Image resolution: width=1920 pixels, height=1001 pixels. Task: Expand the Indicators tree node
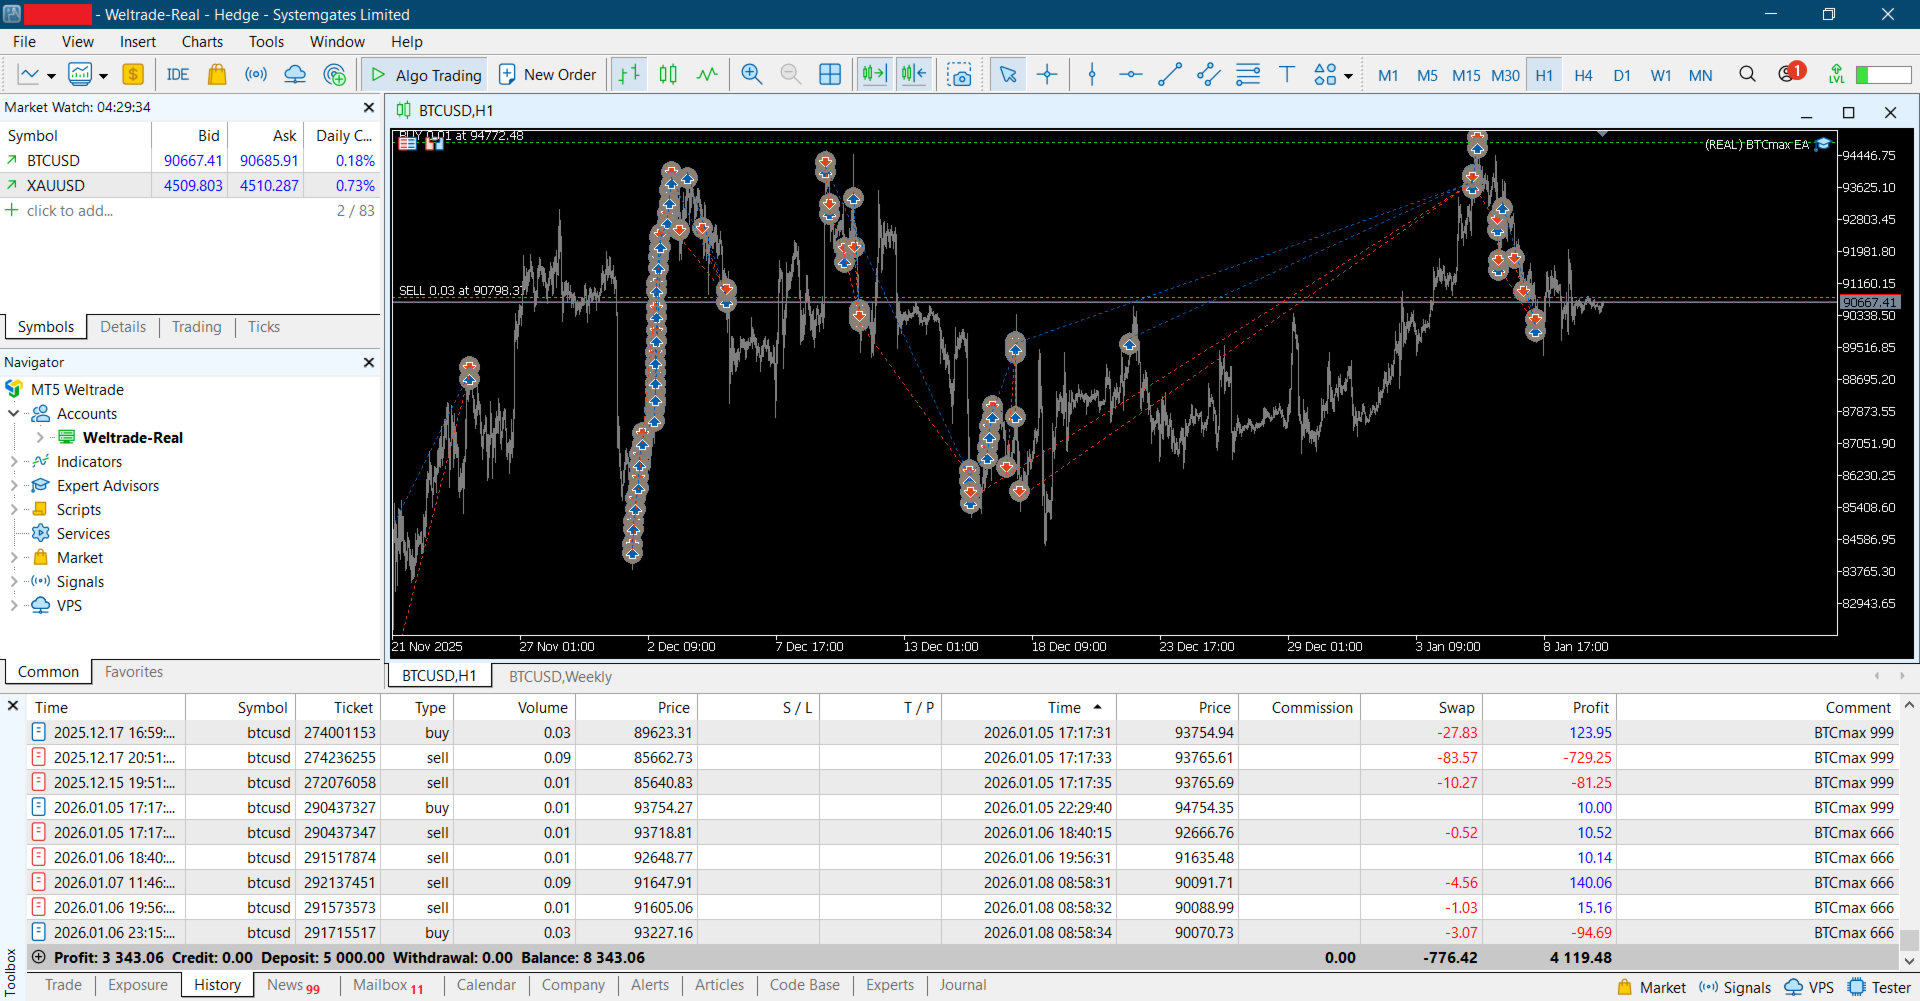click(x=14, y=462)
